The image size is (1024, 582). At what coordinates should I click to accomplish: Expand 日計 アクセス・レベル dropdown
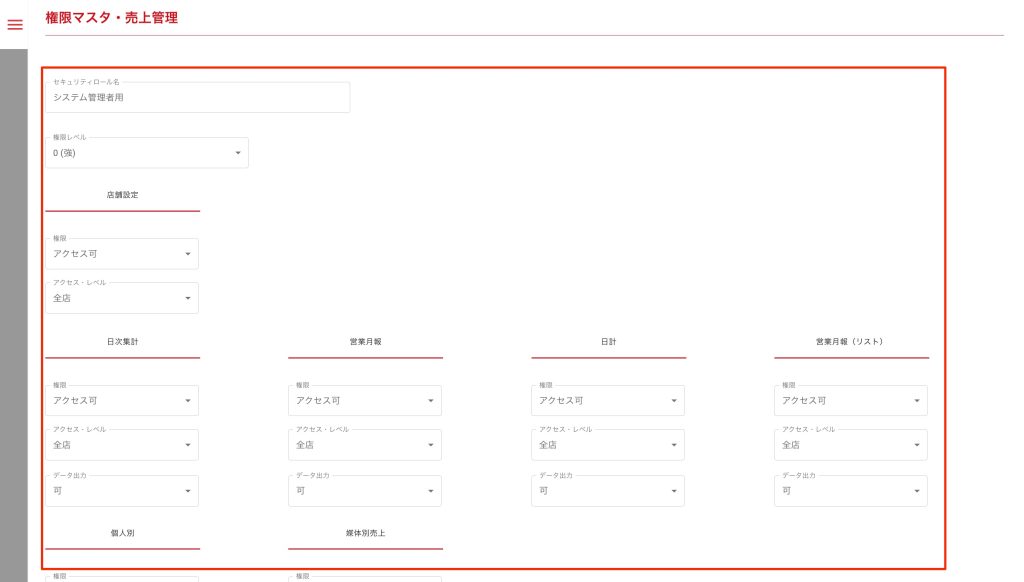tap(608, 445)
